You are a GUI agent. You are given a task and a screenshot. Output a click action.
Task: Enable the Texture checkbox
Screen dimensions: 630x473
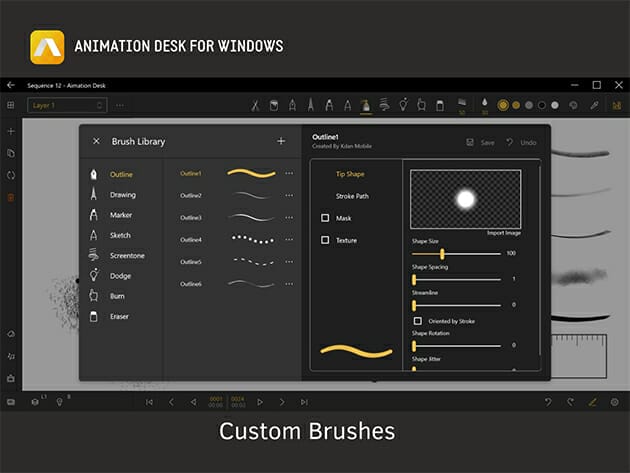[x=325, y=240]
